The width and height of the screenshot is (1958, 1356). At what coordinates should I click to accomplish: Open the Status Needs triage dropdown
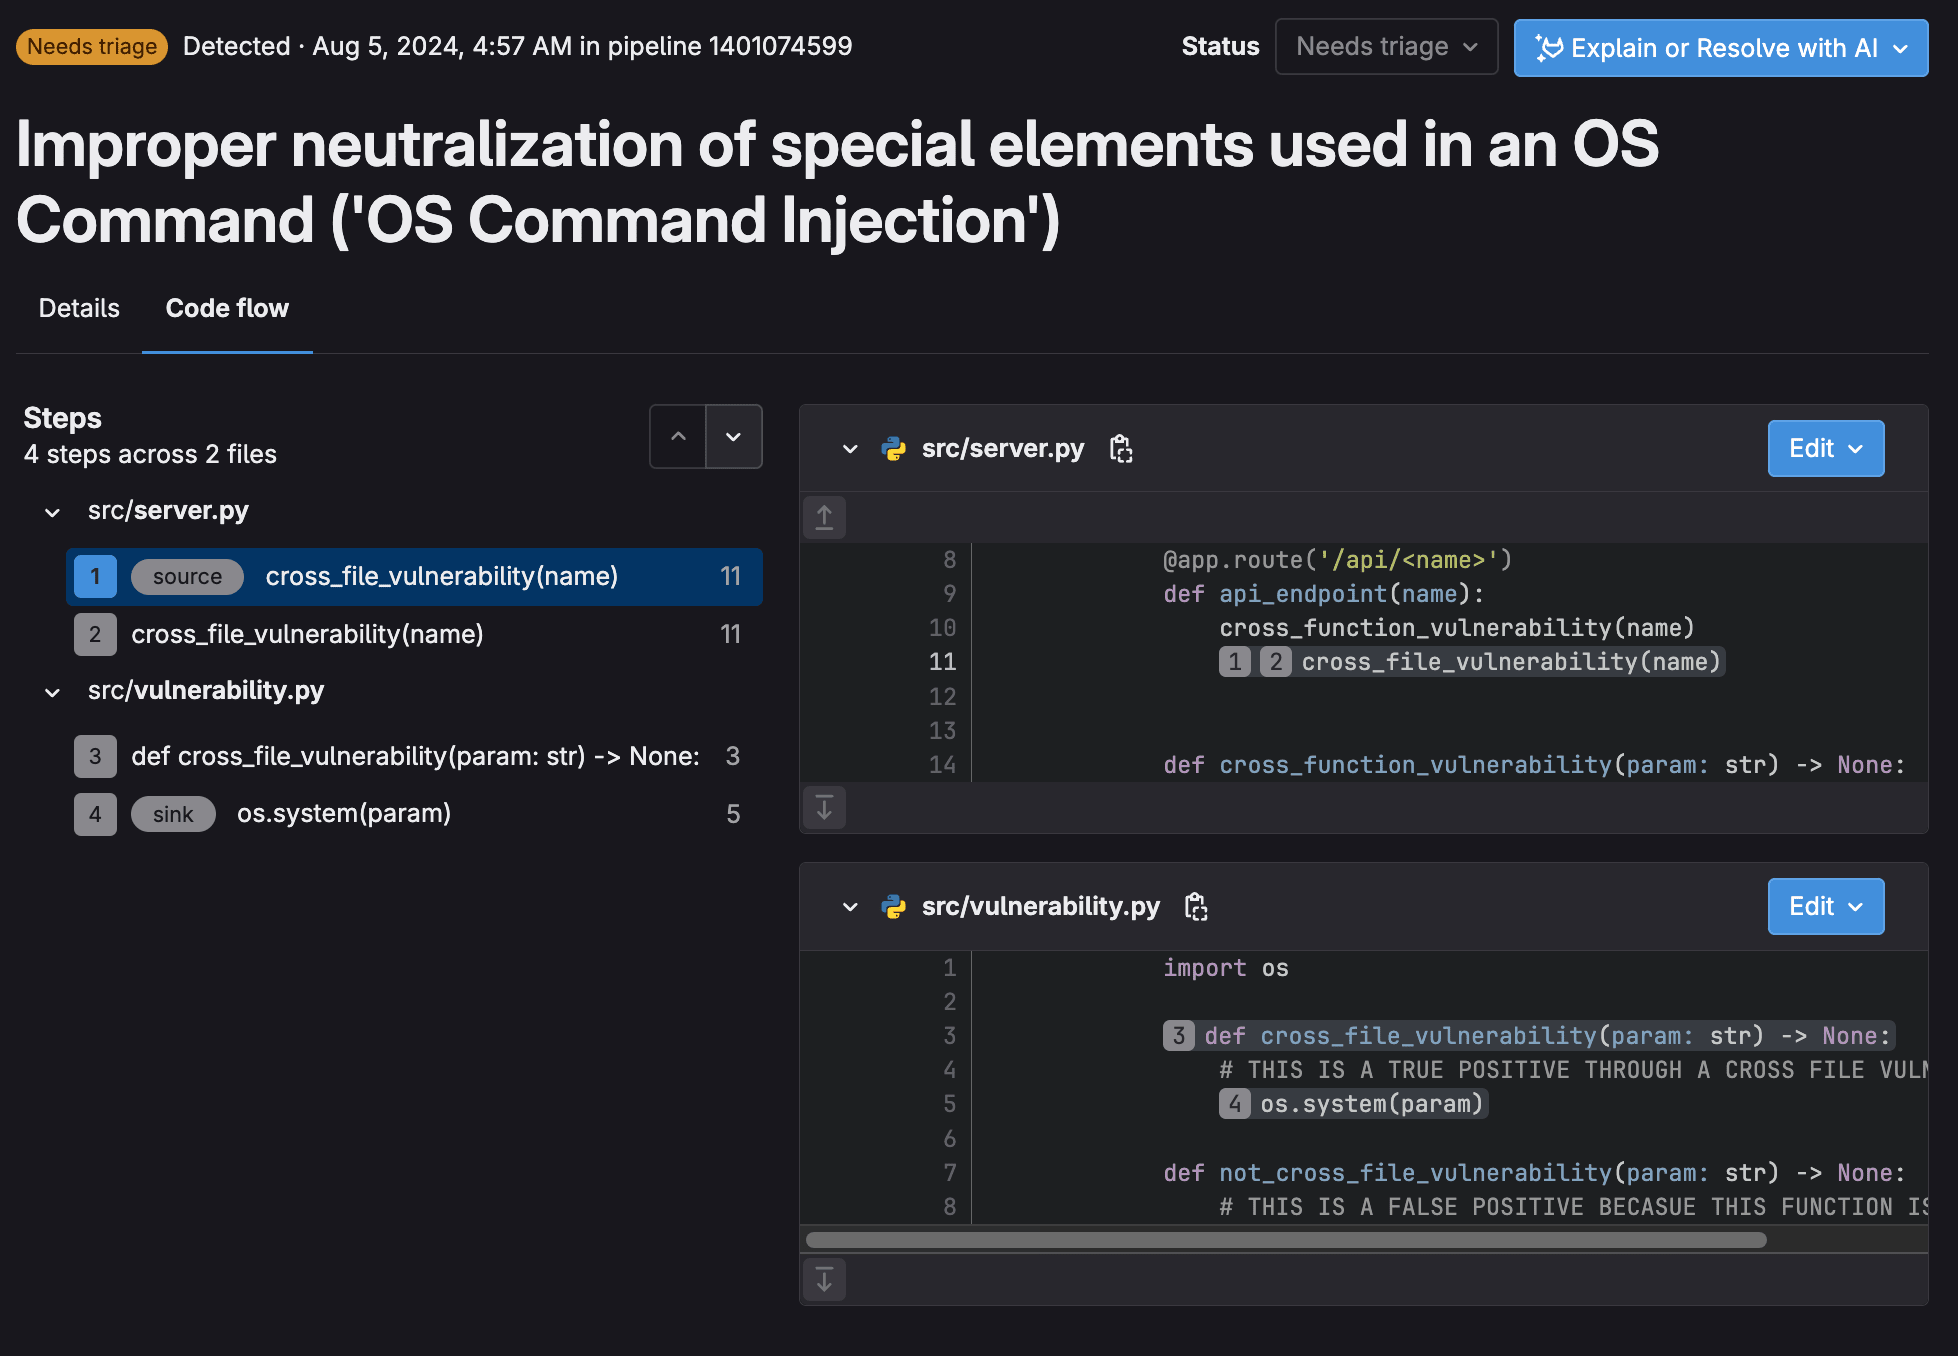click(1386, 46)
